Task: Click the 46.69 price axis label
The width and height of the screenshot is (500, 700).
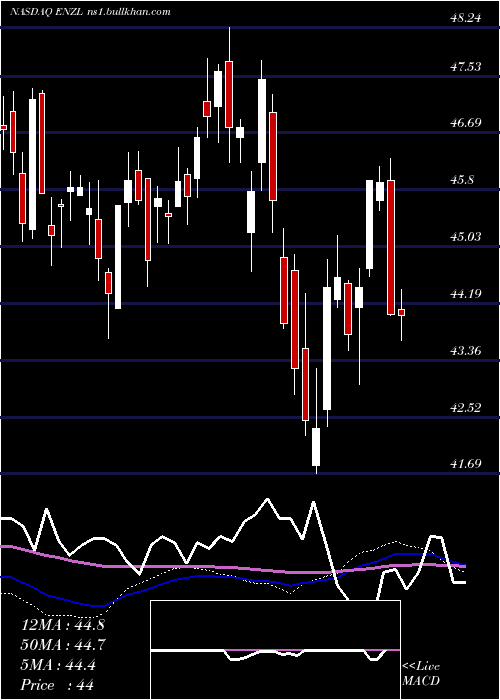Action: (x=466, y=123)
